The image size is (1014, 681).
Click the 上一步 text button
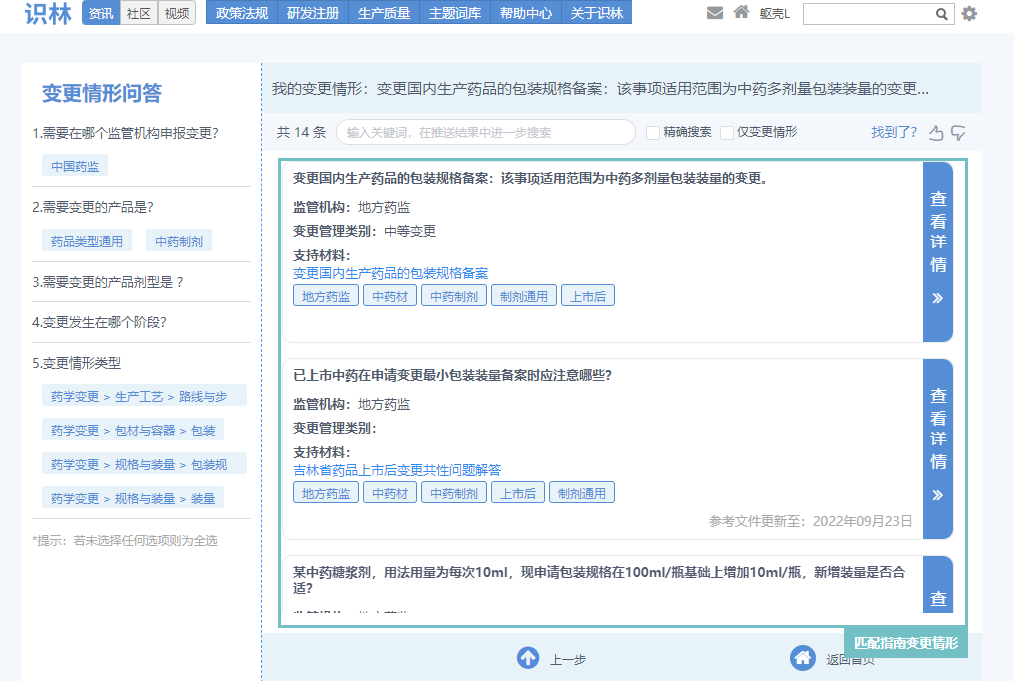click(x=568, y=660)
